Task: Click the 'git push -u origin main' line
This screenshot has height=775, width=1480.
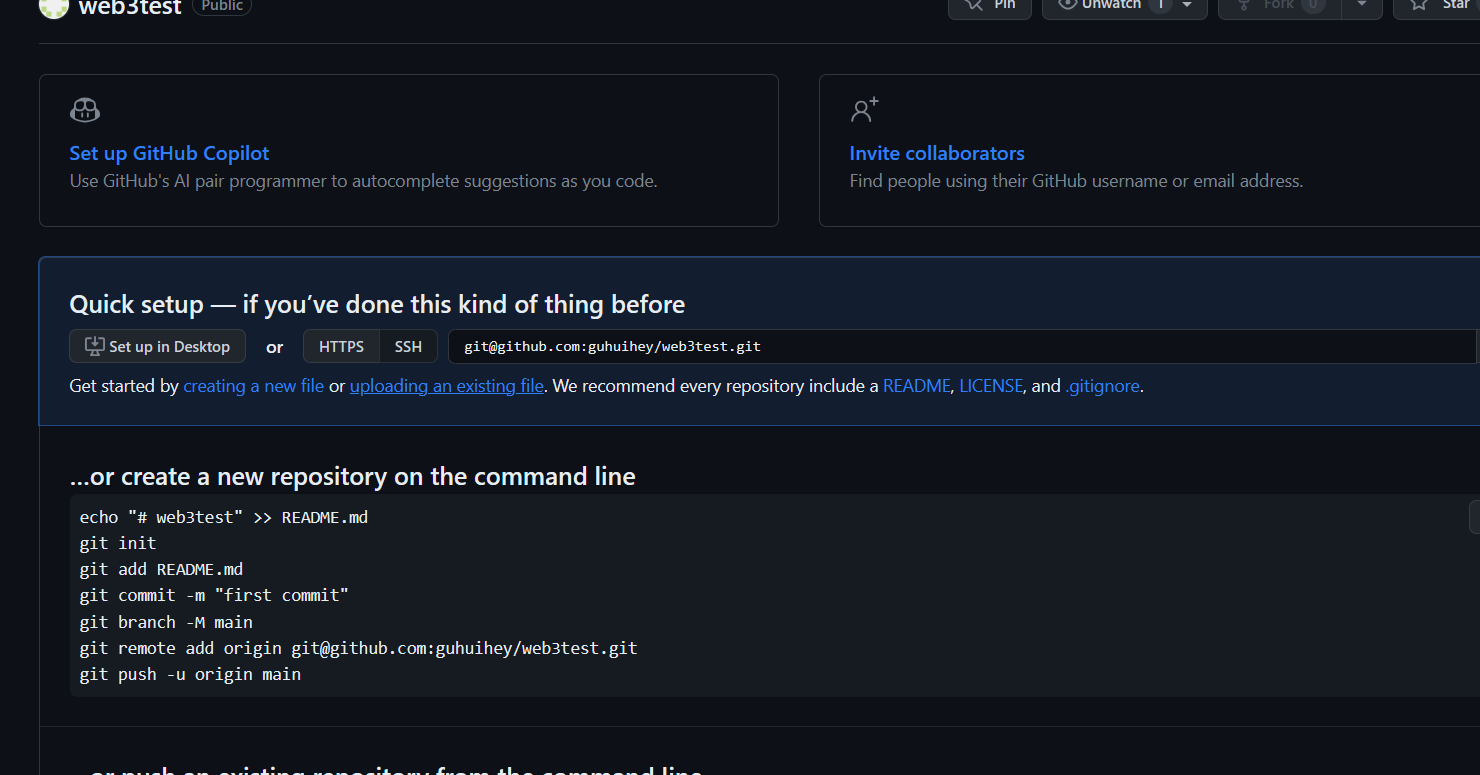Action: [190, 674]
